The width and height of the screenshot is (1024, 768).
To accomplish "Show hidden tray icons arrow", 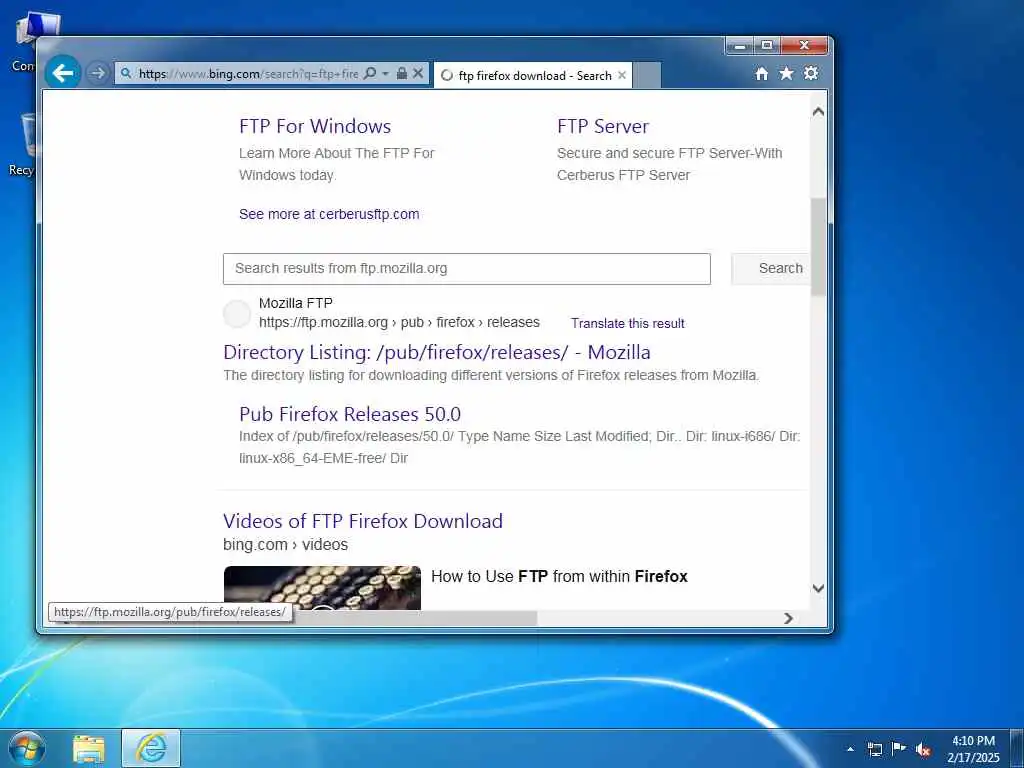I will tap(850, 749).
